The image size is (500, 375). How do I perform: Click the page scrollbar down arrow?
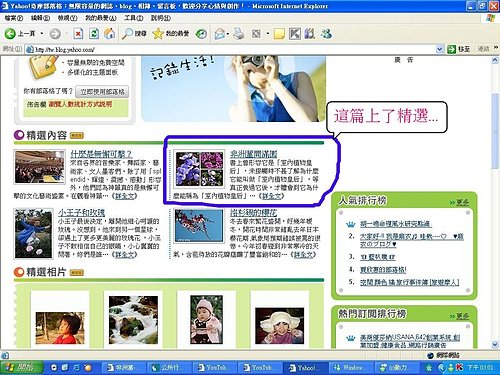pos(495,344)
